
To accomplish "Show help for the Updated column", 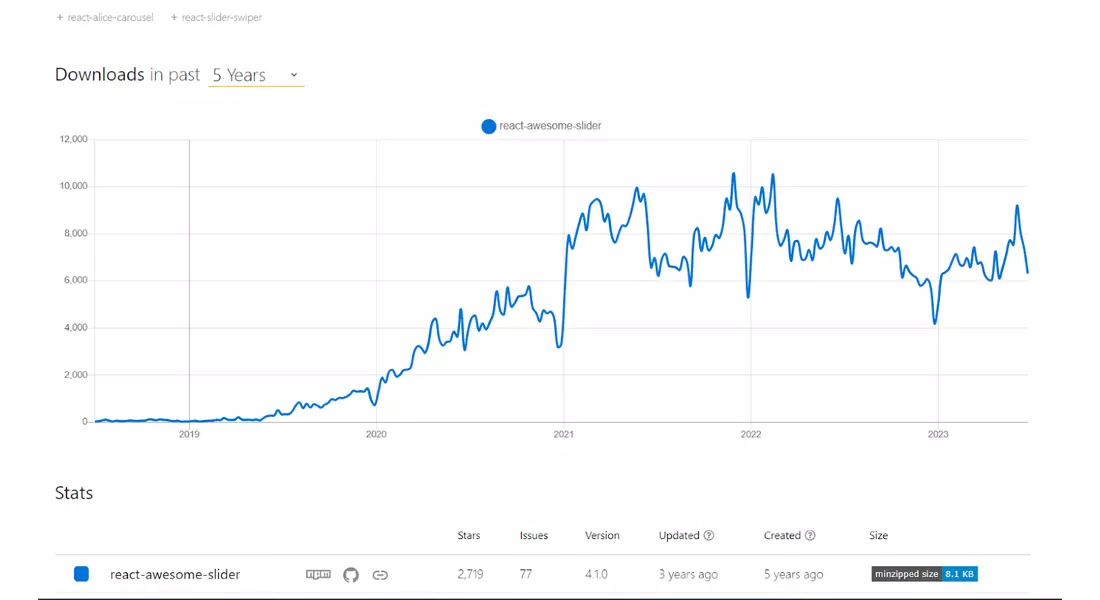I will tap(709, 535).
